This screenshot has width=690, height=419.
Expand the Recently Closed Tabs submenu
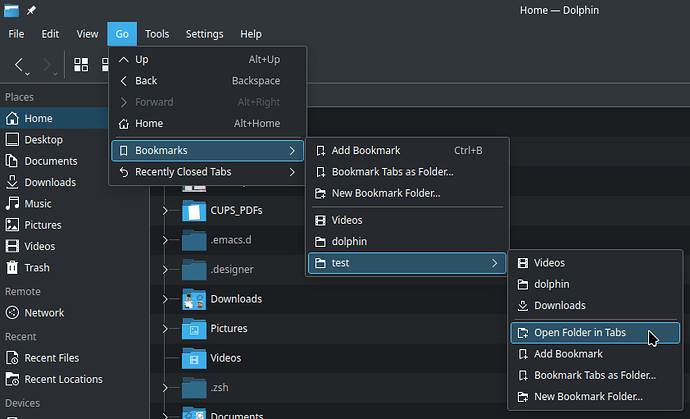coord(207,172)
